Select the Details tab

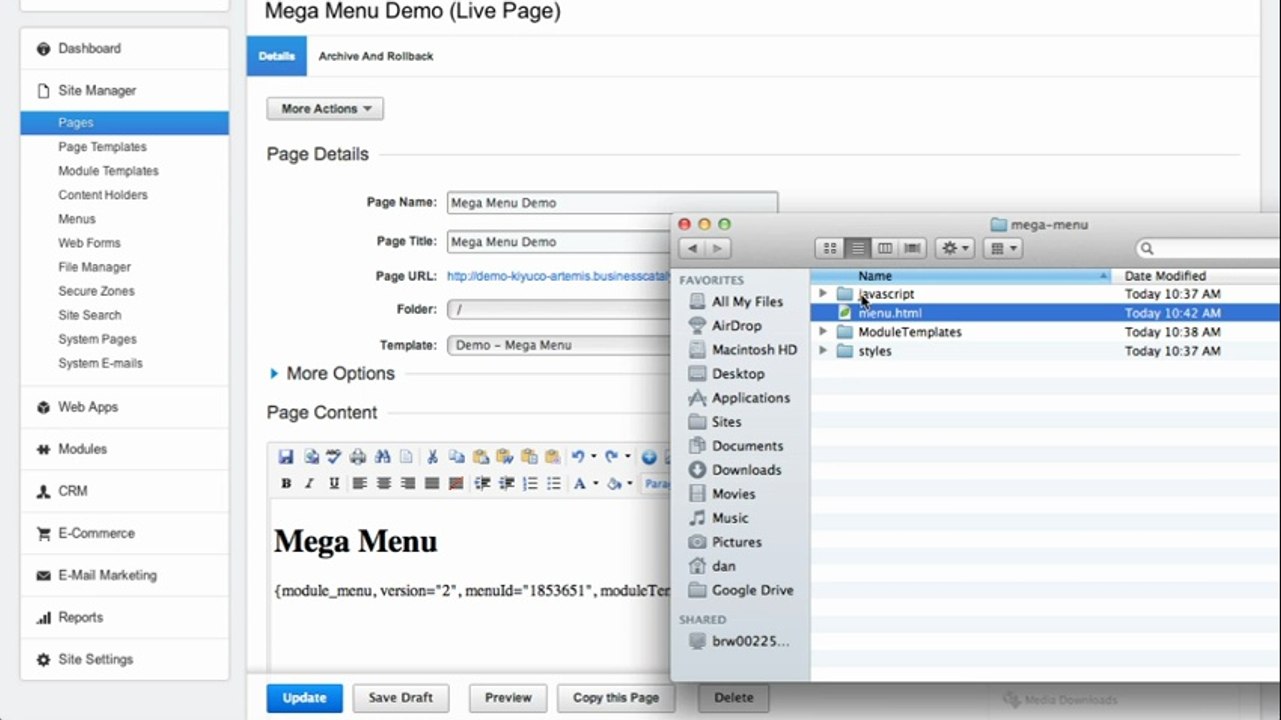tap(277, 57)
